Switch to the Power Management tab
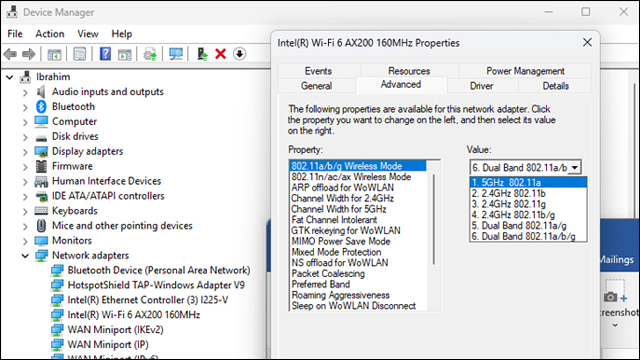The image size is (640, 360). coord(525,71)
